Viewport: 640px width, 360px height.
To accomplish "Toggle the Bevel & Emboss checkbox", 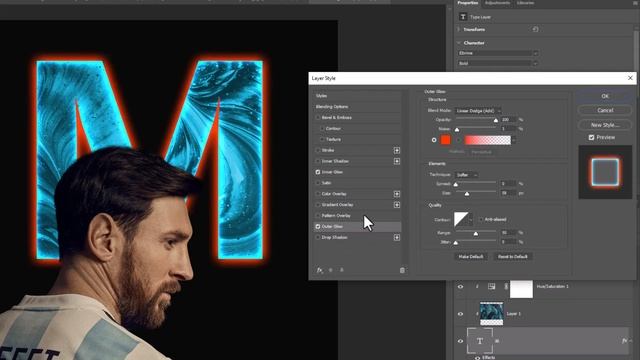I will 318,118.
